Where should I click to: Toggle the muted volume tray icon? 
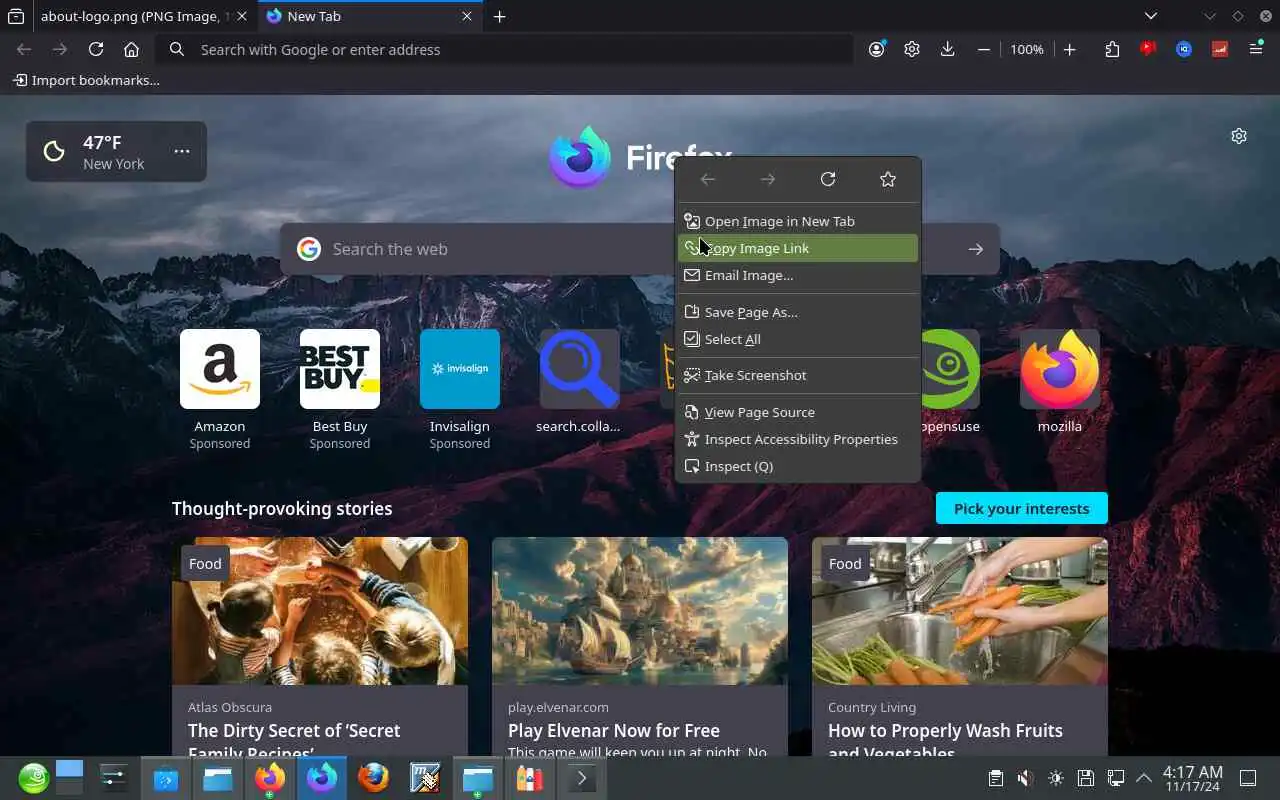pyautogui.click(x=1025, y=778)
